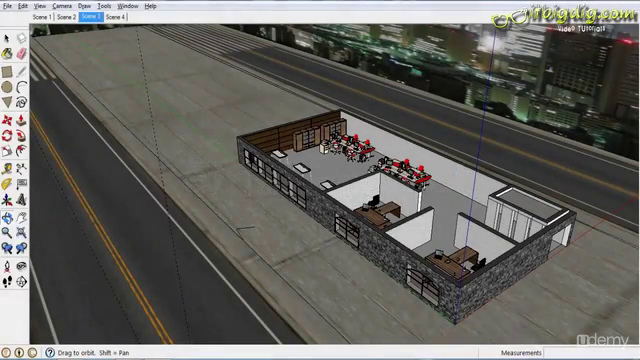The image size is (640, 360).
Task: Activate the 3D Text tool
Action: [21, 200]
